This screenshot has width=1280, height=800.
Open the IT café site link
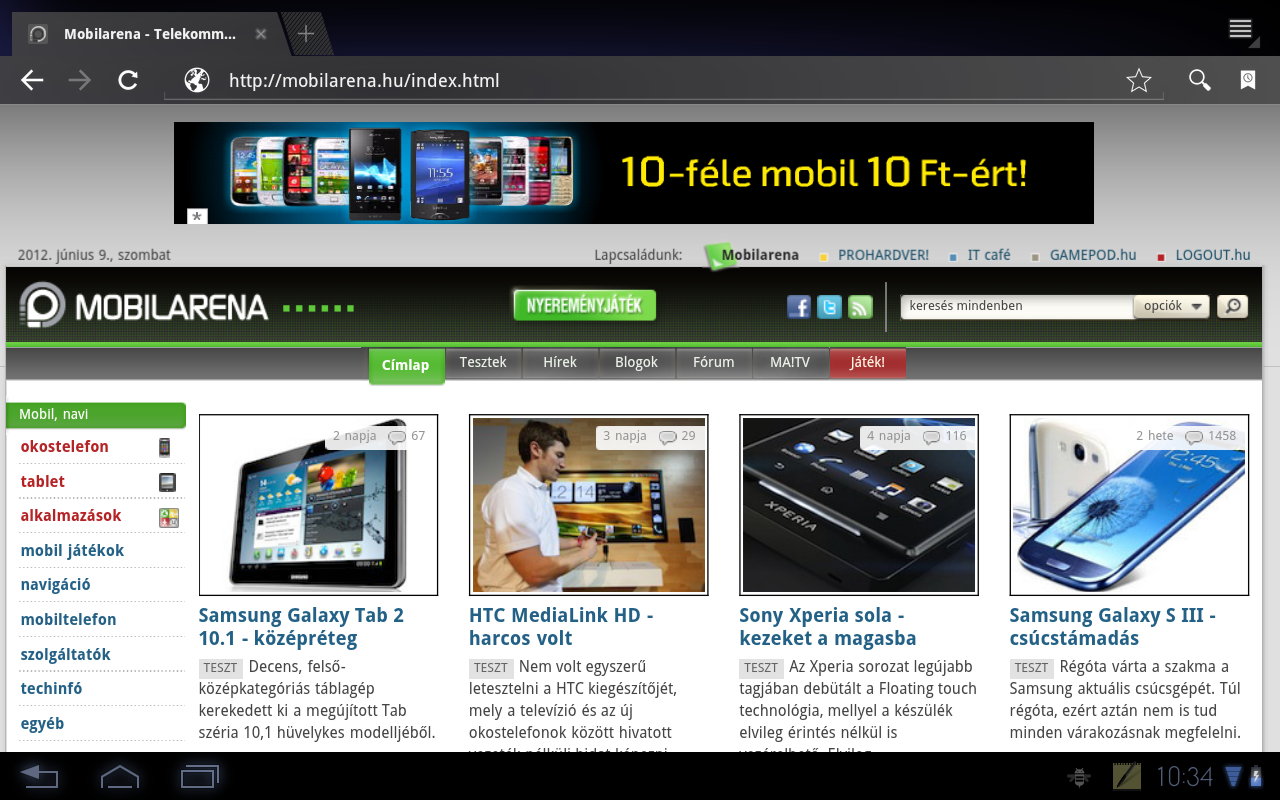coord(989,255)
